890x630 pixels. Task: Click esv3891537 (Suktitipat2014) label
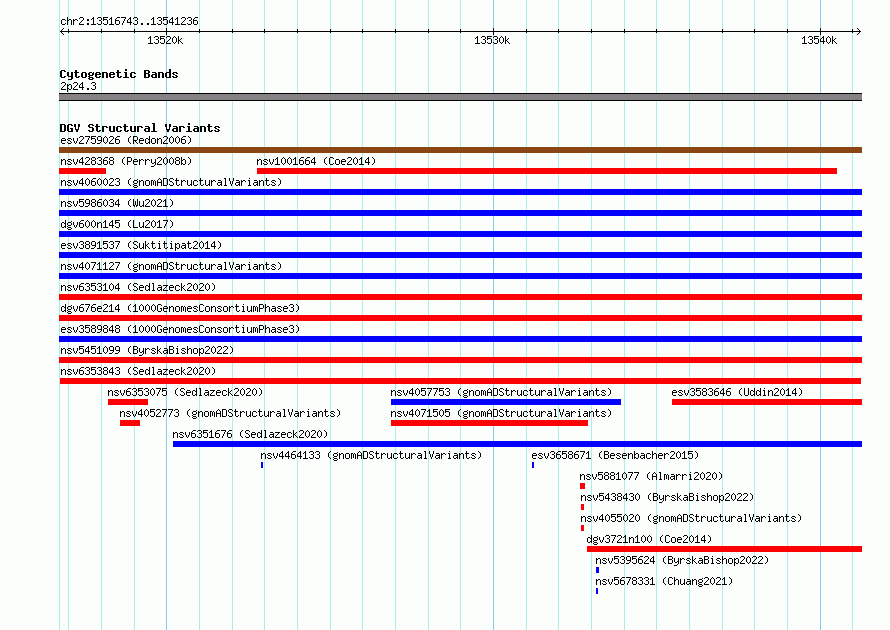141,245
